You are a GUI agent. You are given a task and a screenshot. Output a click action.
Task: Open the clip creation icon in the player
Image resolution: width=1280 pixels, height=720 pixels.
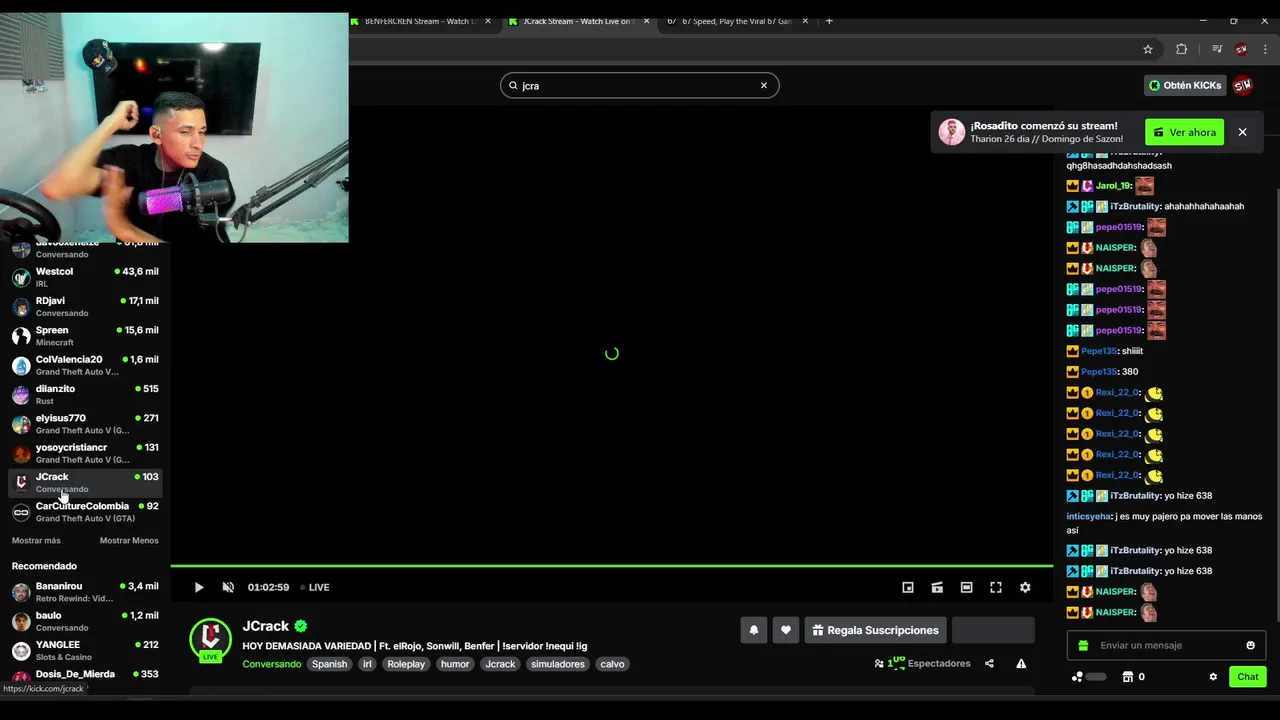pos(937,587)
